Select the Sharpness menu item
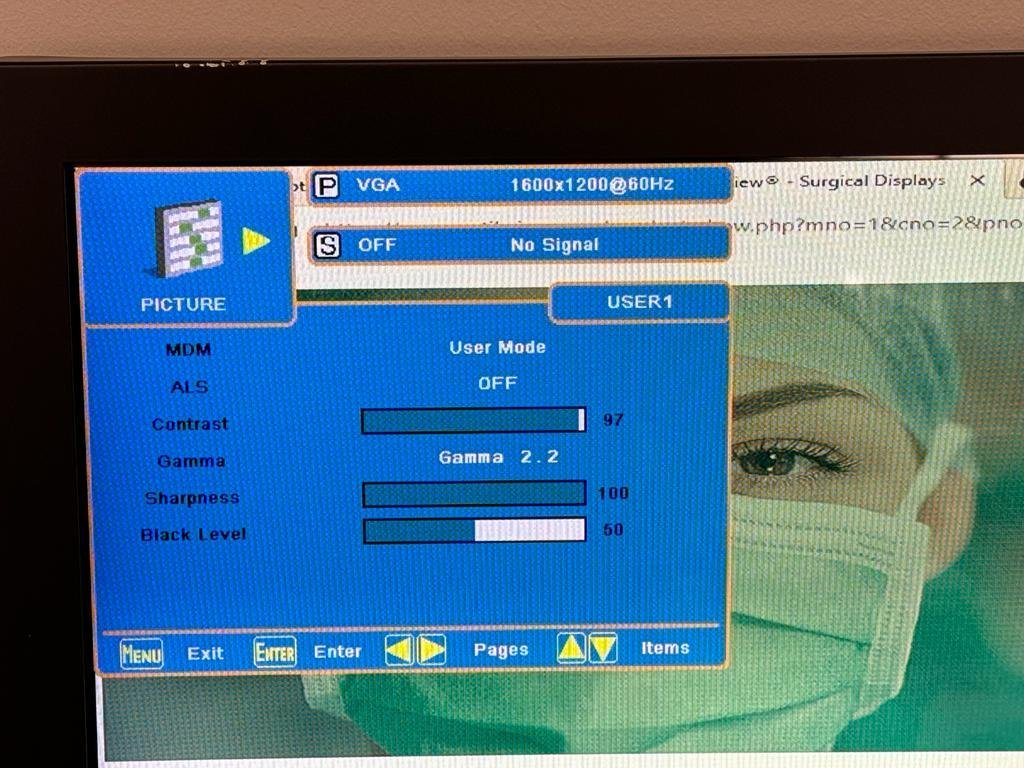The width and height of the screenshot is (1024, 768). point(192,498)
